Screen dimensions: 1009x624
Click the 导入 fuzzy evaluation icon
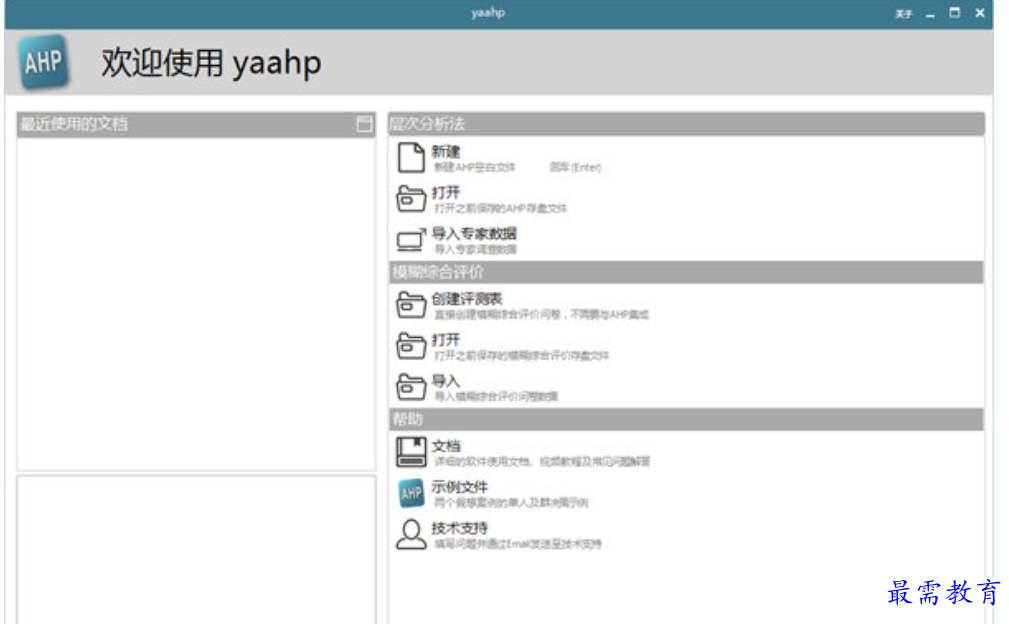click(411, 387)
